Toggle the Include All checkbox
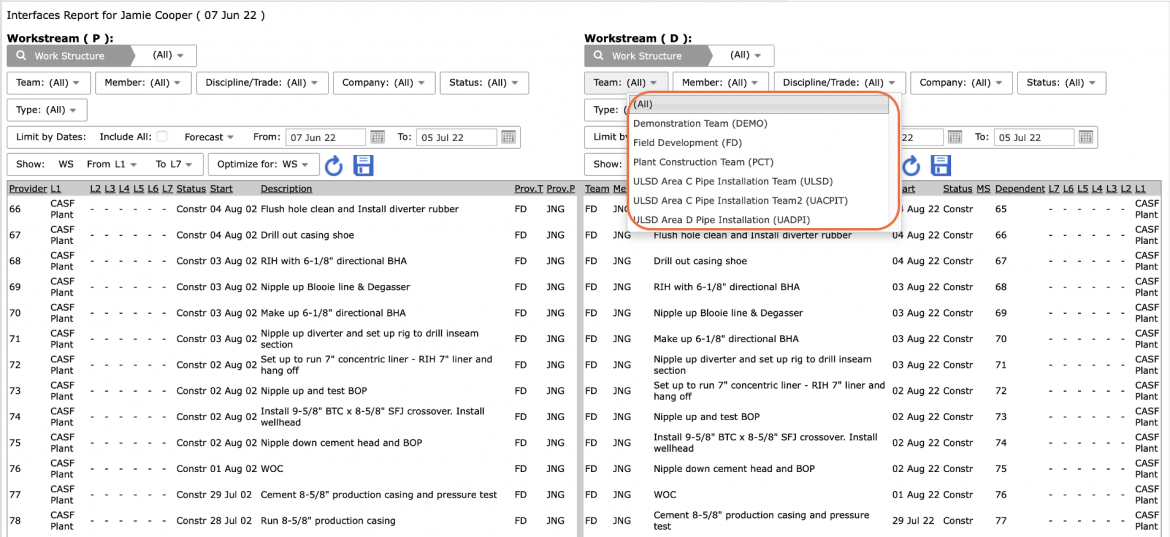The height and width of the screenshot is (537, 1170). click(x=162, y=137)
